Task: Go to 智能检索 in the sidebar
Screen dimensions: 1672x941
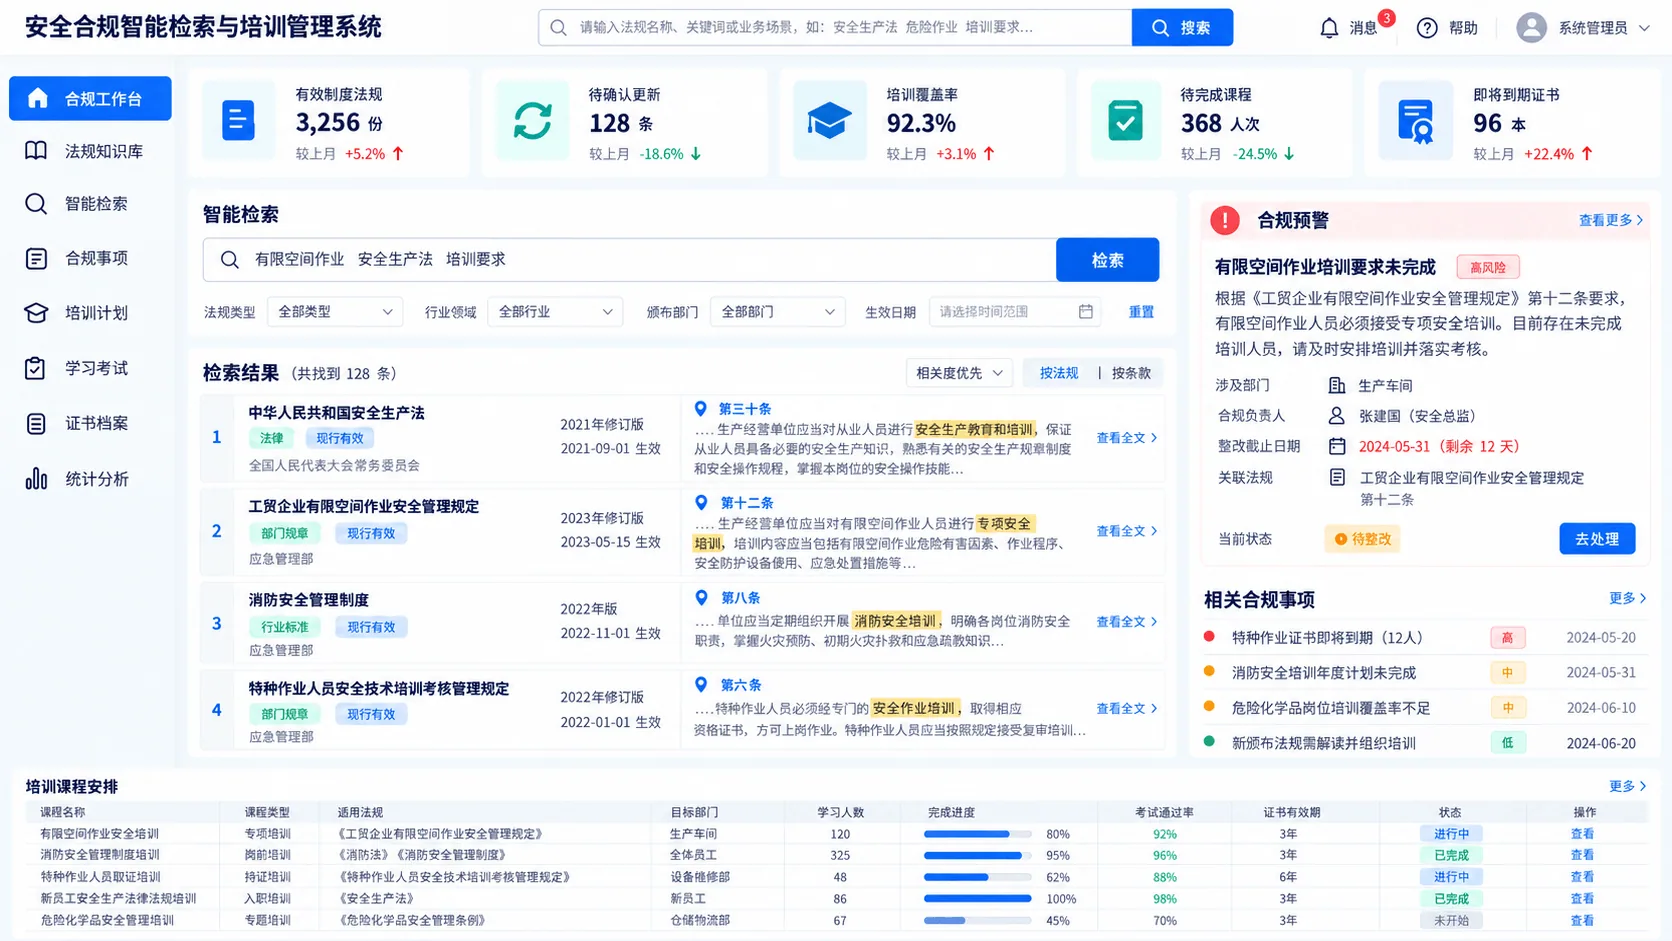Action: pyautogui.click(x=90, y=204)
